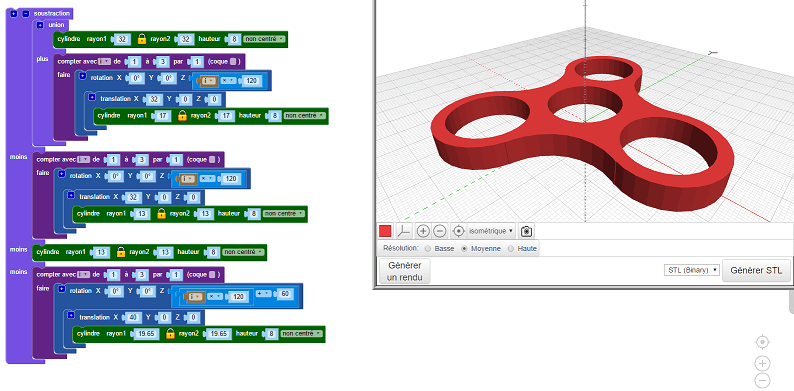Open the STL (Binary) format dropdown
Screen dimensions: 794x391
click(x=691, y=270)
